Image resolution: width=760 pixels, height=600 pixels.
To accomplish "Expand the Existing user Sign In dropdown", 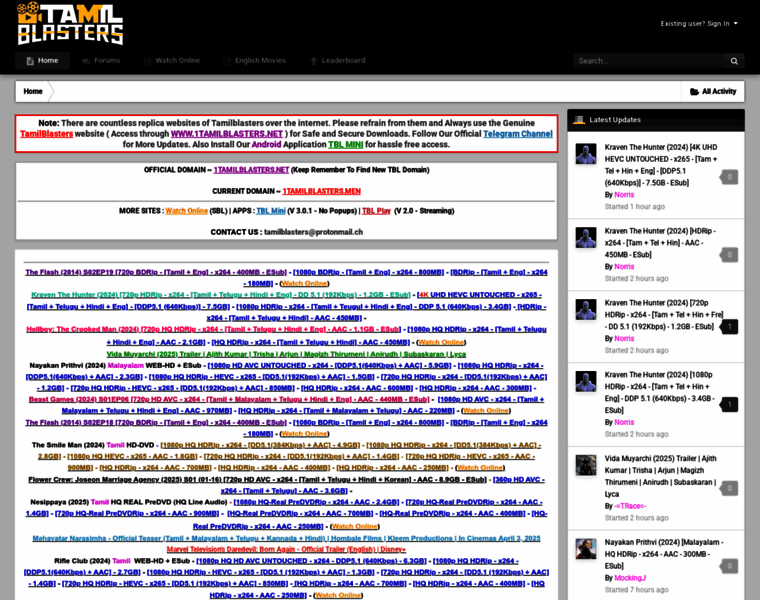I will coord(699,23).
